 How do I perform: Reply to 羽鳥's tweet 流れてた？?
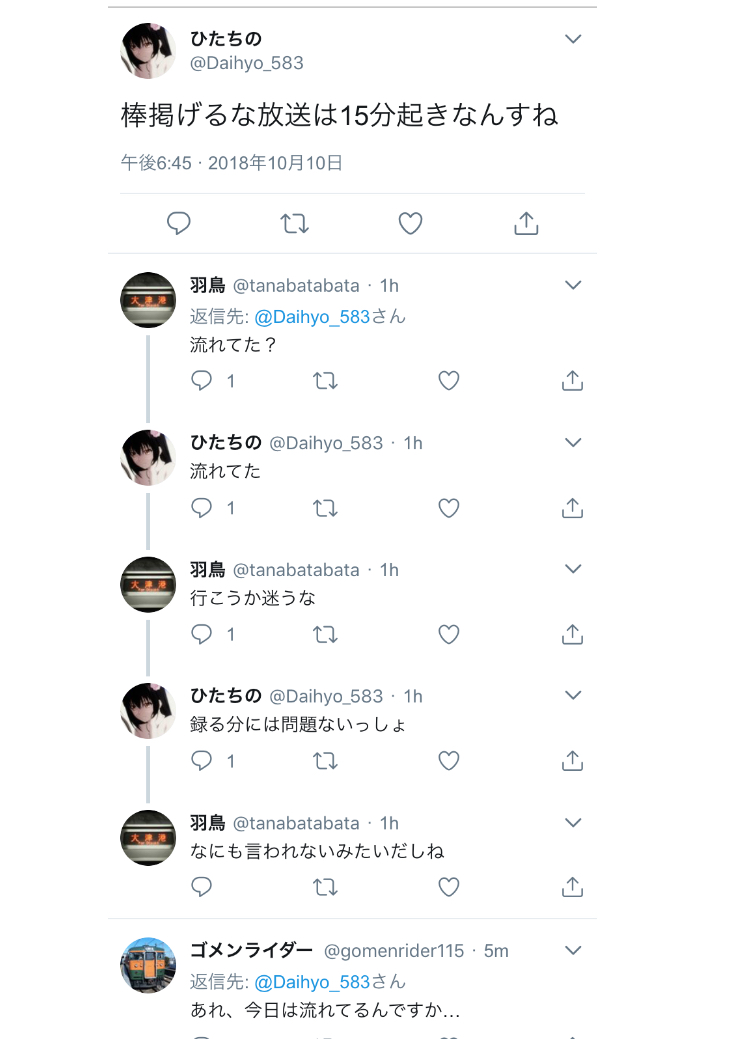[202, 381]
